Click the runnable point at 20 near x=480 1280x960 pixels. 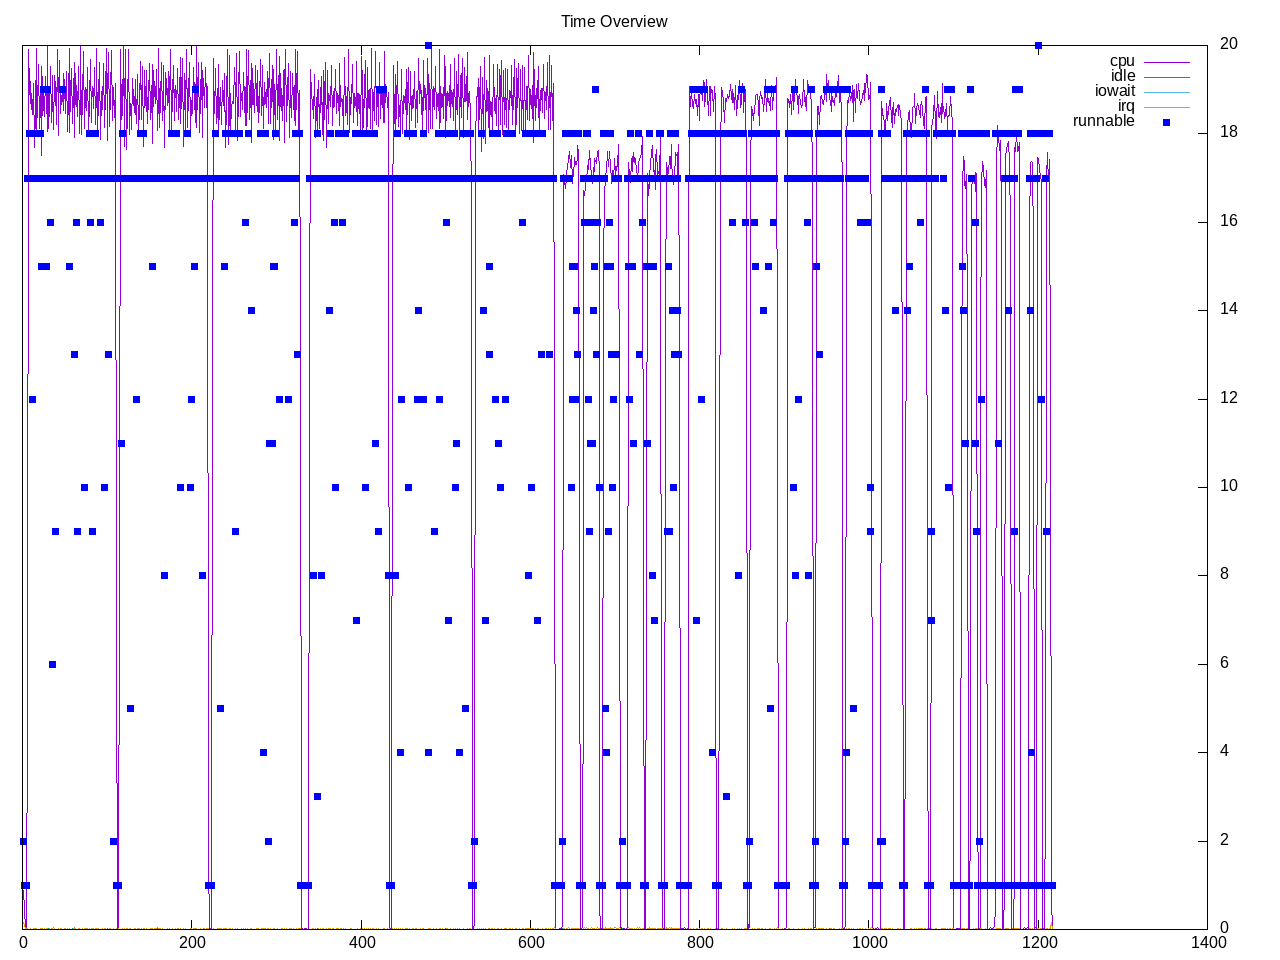click(x=428, y=45)
